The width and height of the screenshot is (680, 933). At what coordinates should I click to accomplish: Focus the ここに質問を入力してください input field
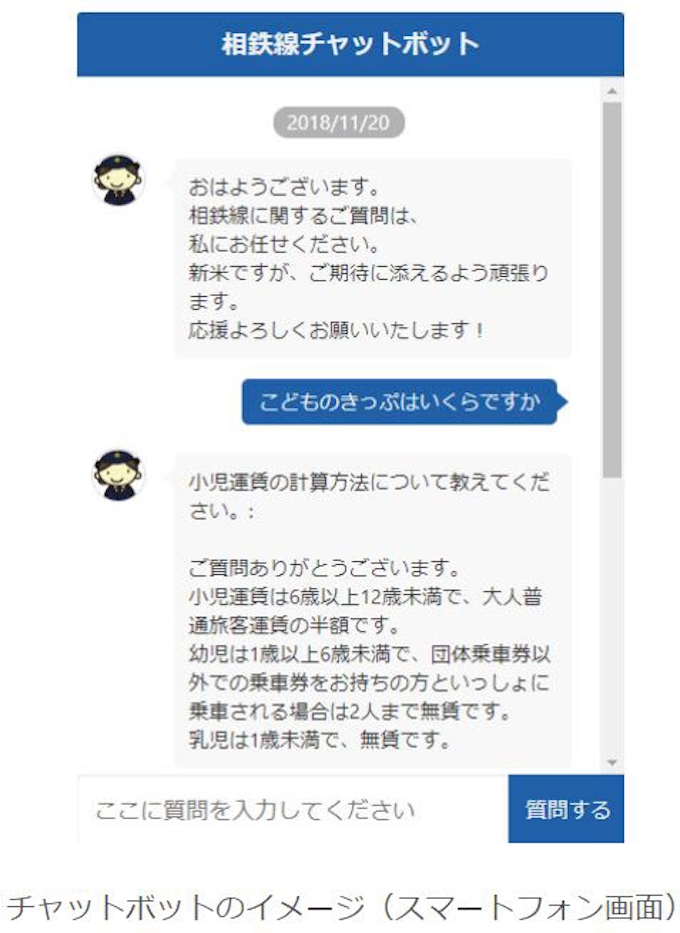[293, 809]
